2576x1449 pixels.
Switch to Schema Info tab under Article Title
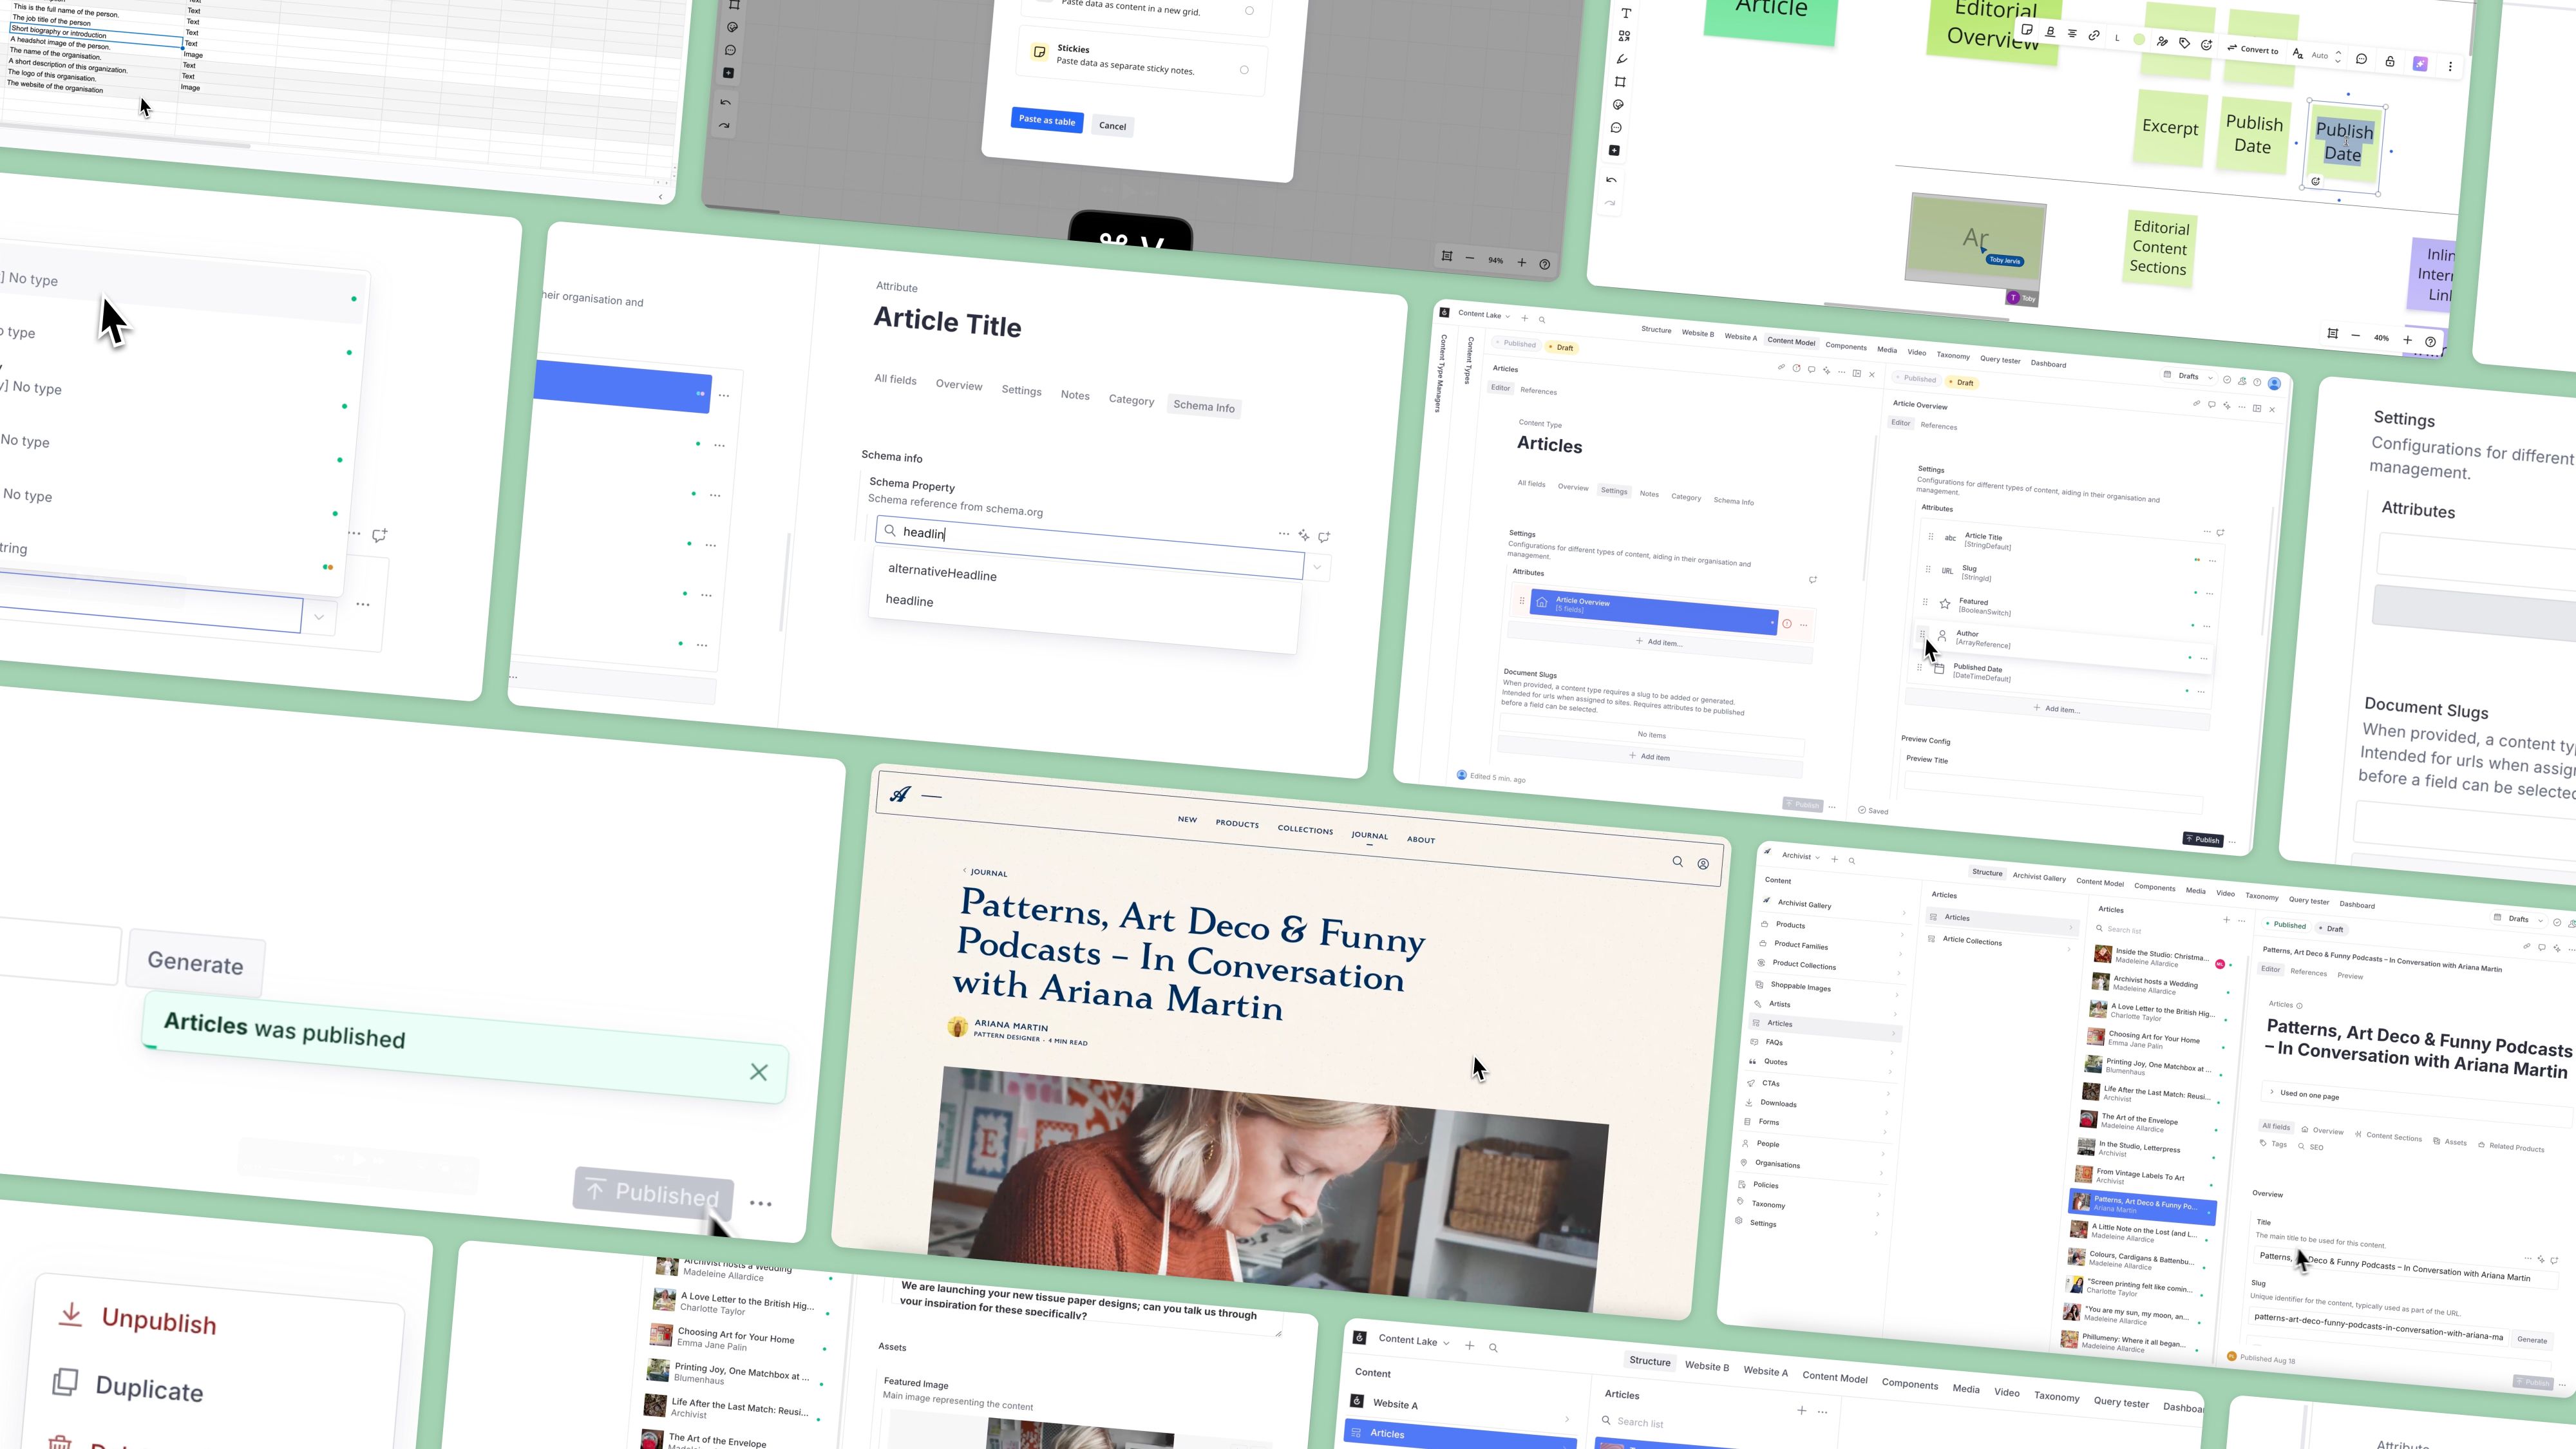click(1204, 406)
